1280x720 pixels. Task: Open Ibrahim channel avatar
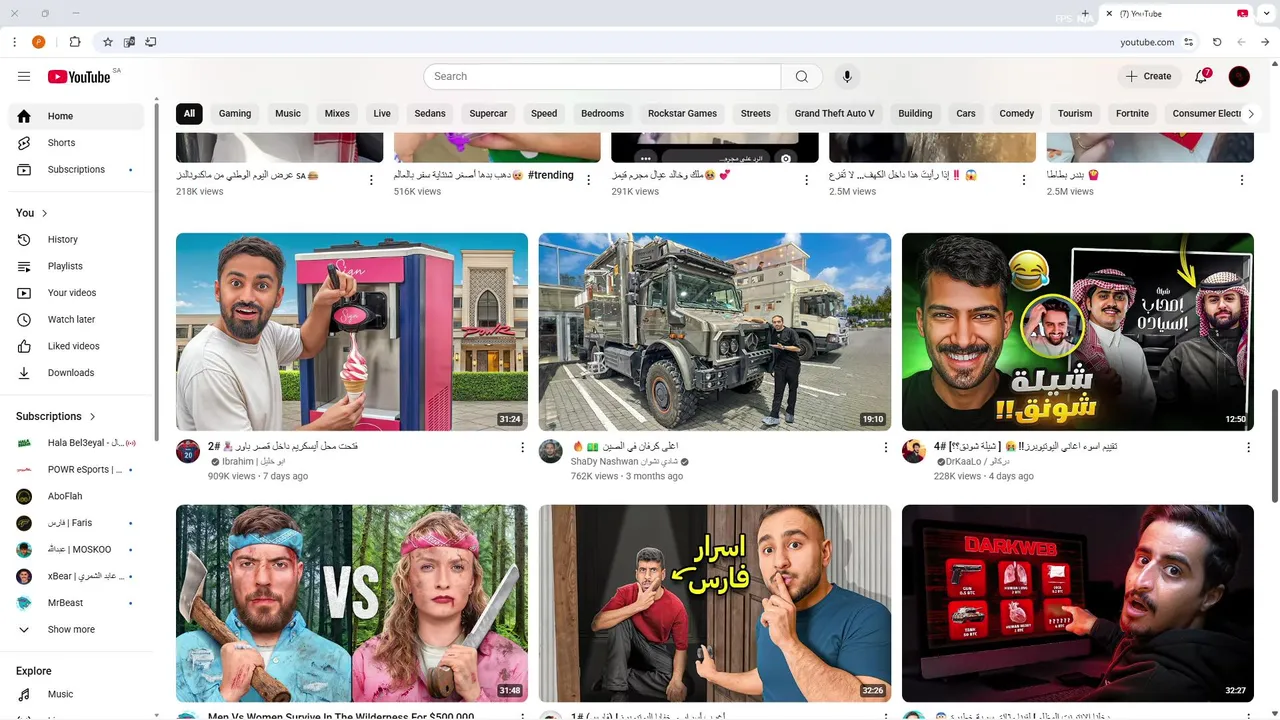[188, 451]
